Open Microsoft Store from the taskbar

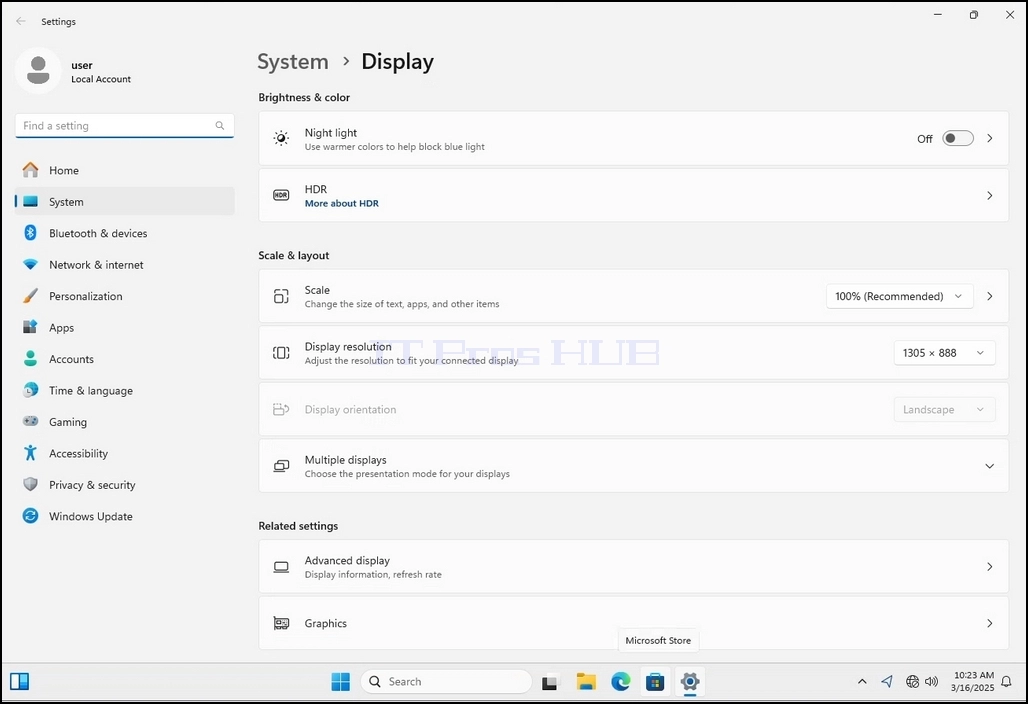tap(655, 682)
